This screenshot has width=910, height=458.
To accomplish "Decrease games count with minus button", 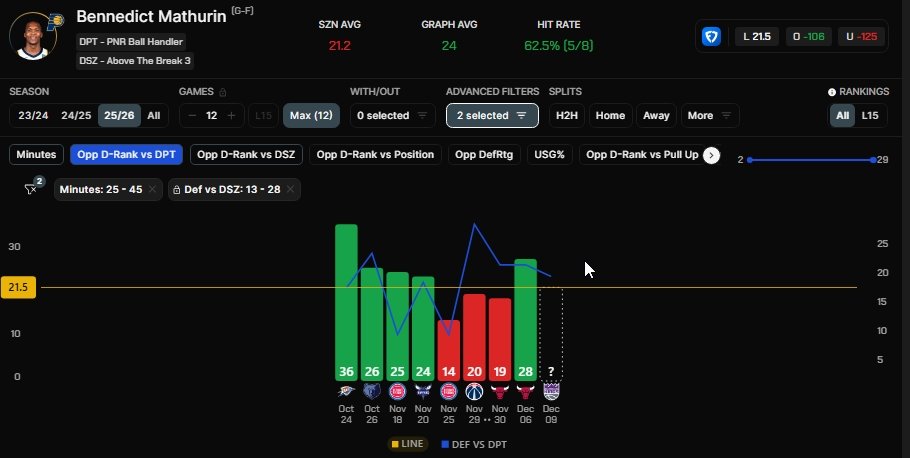I will [192, 116].
